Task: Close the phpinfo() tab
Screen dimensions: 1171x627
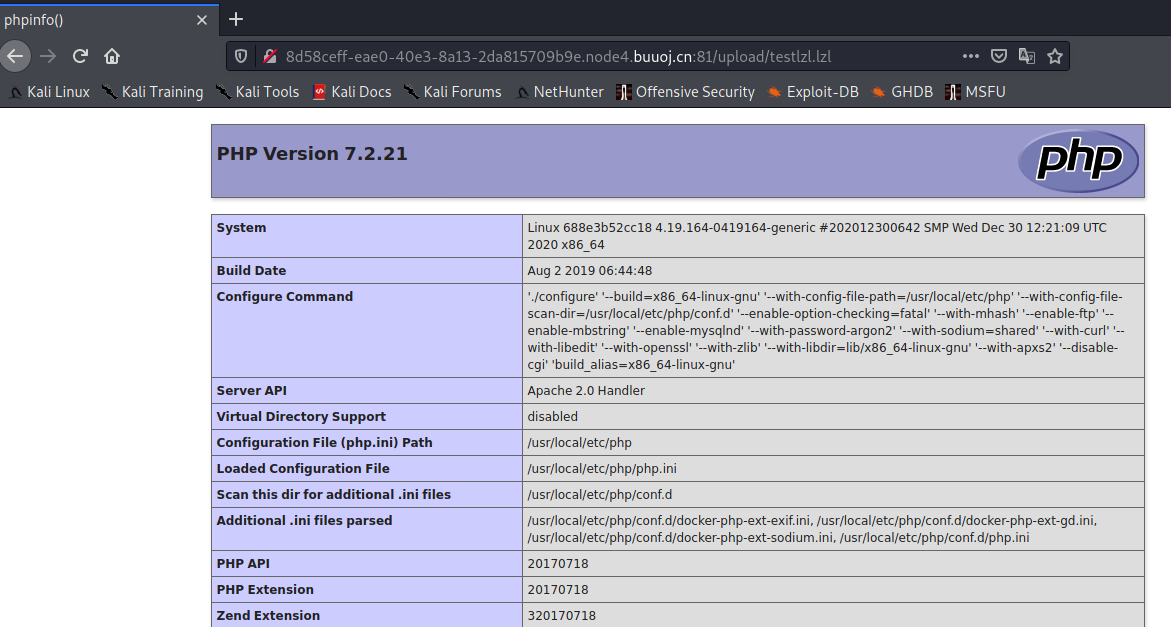Action: coord(202,20)
